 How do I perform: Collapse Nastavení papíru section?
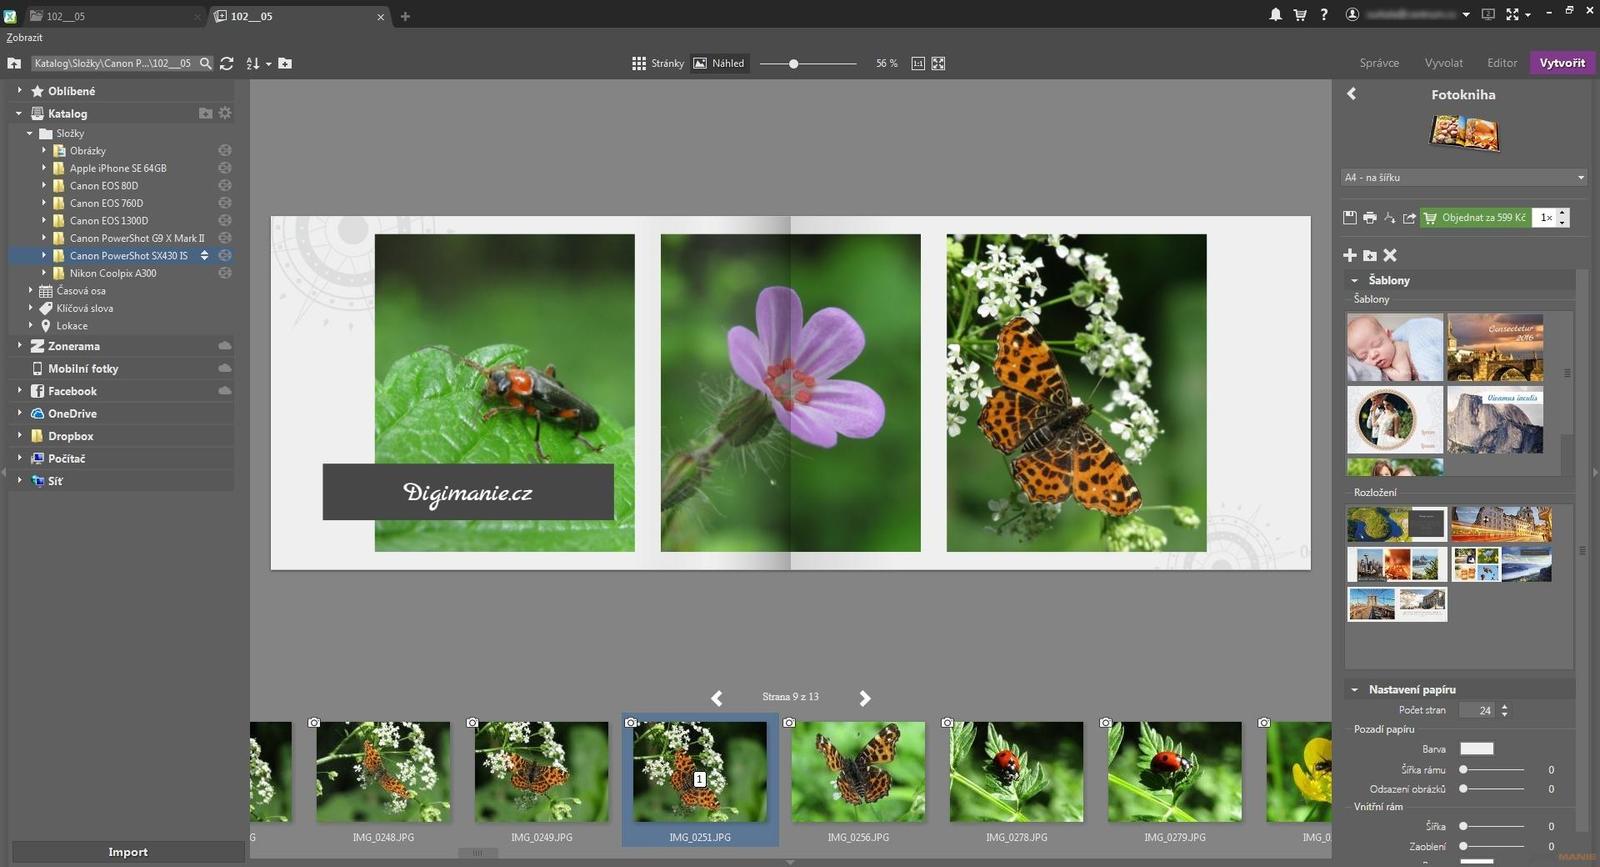pos(1355,689)
